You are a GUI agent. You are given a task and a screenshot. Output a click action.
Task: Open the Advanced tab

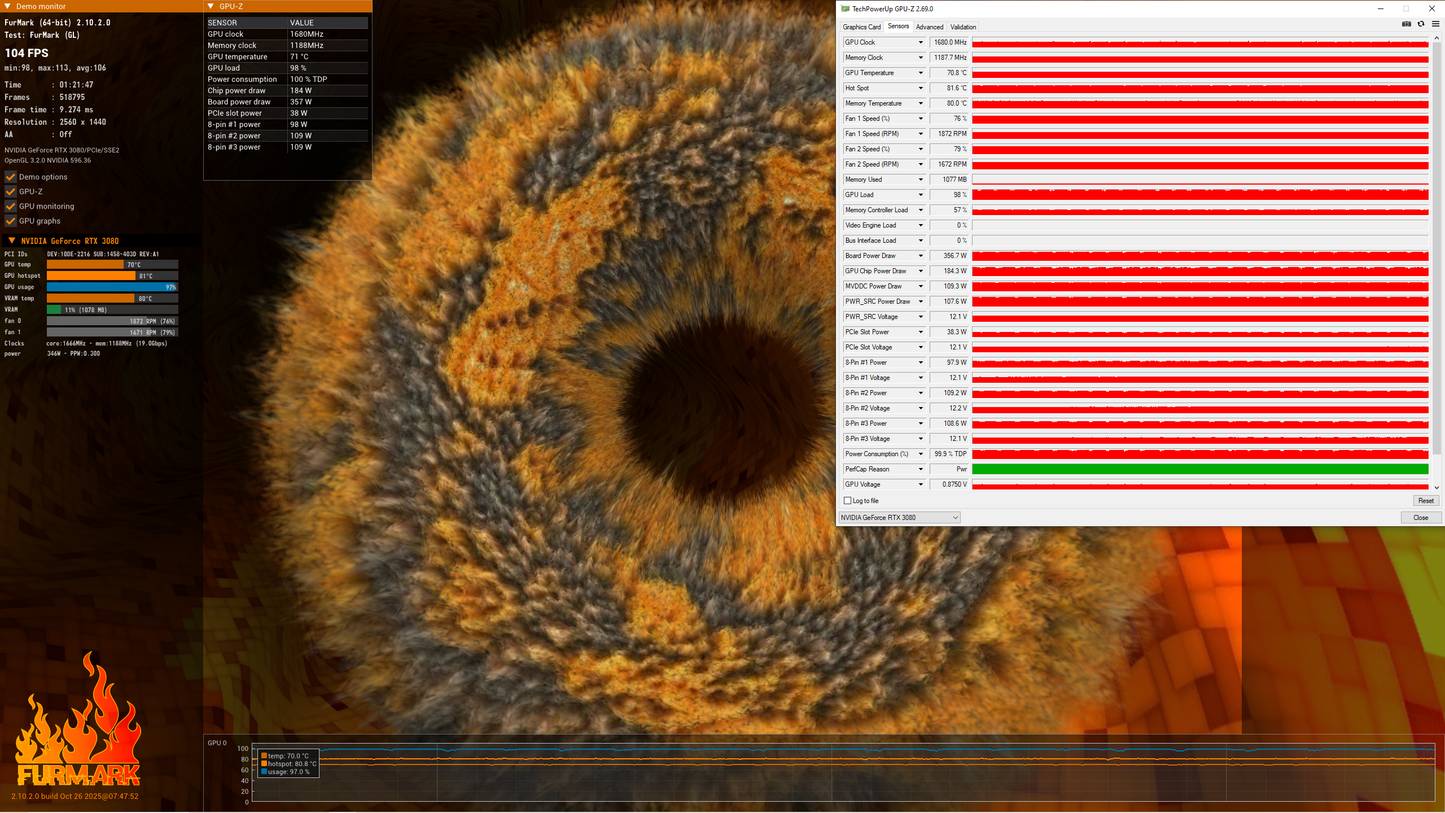(x=929, y=27)
